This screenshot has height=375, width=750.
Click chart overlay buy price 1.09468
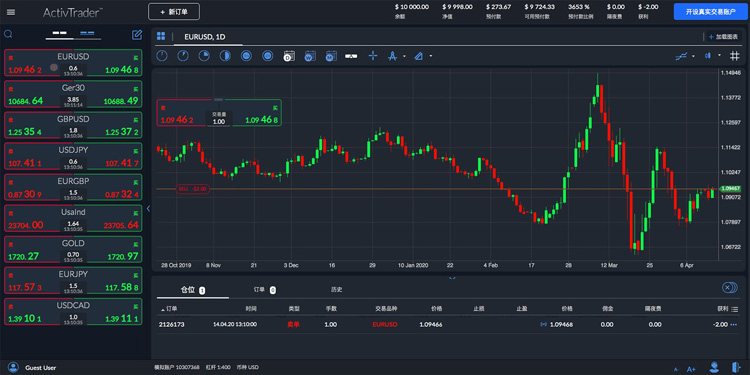[x=262, y=121]
